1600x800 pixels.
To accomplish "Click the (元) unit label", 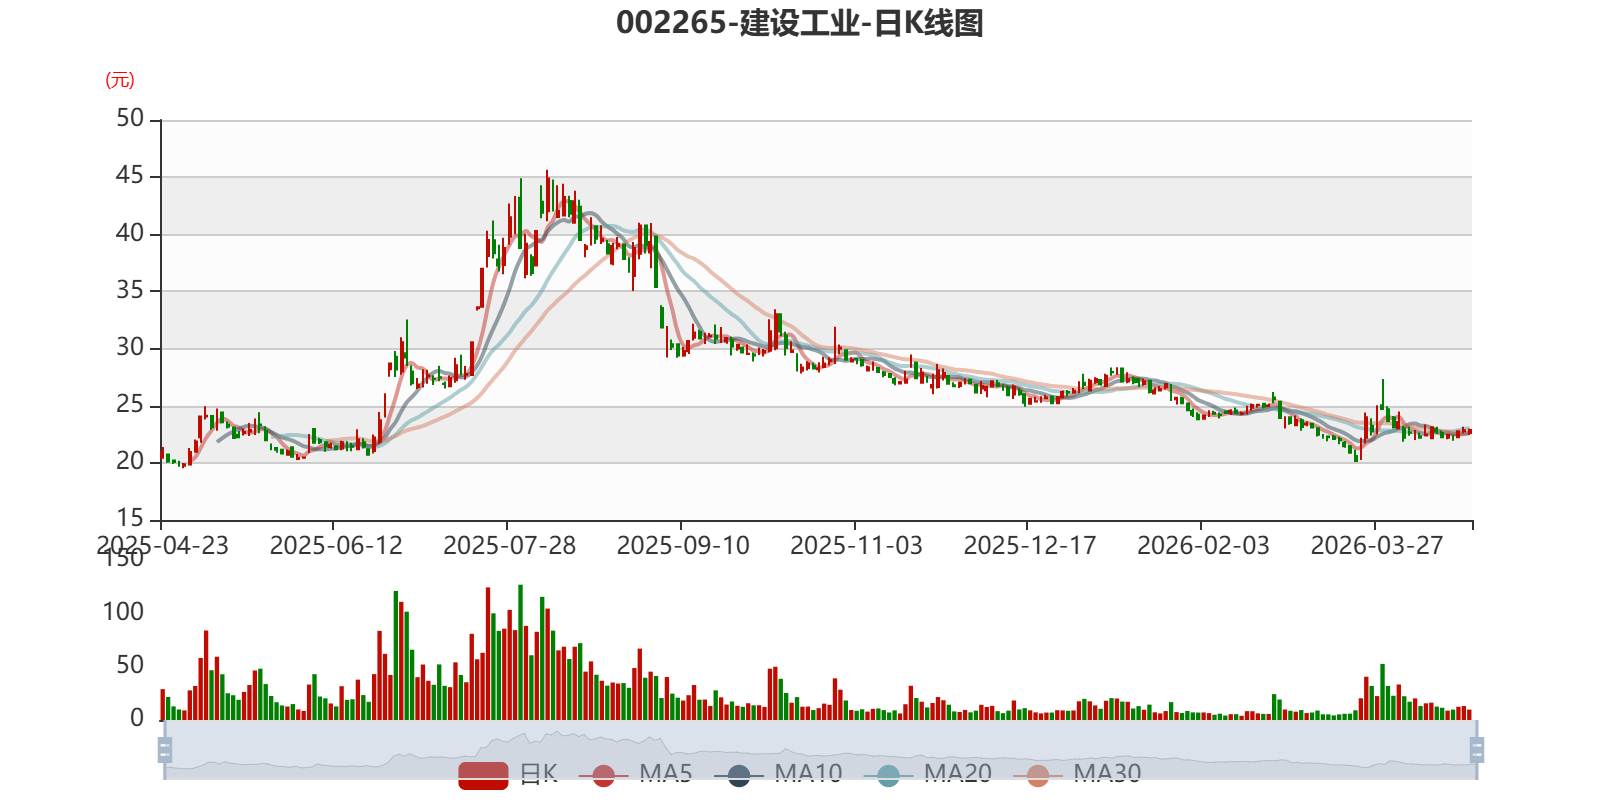I will click(x=120, y=80).
